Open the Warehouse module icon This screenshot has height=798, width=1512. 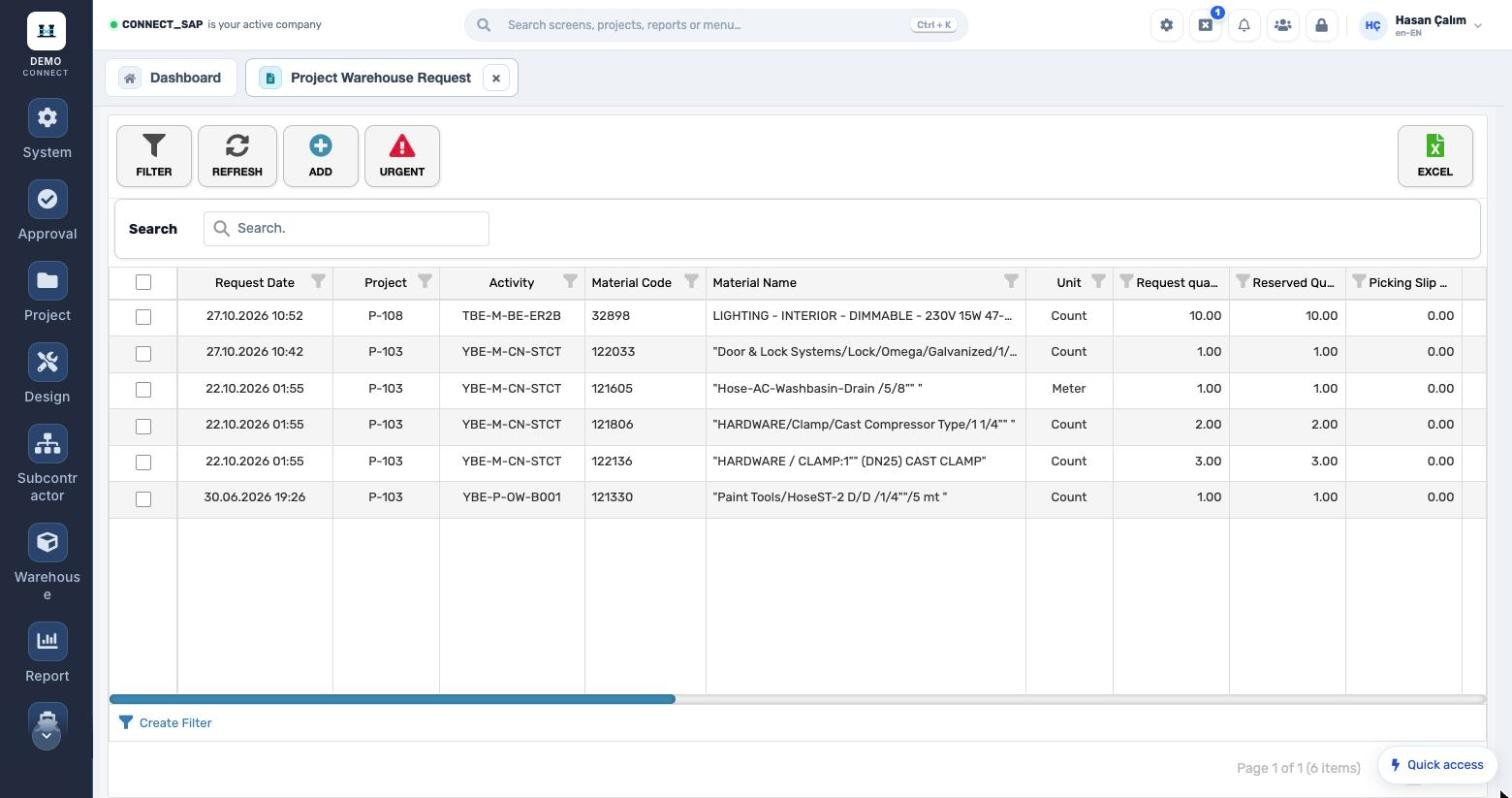point(47,542)
